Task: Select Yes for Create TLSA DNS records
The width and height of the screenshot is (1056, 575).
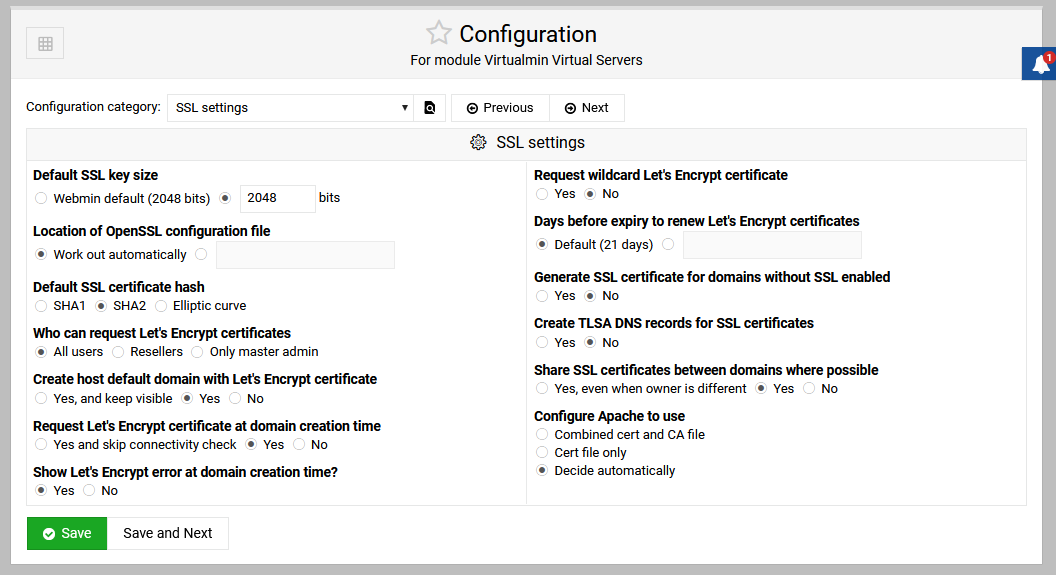Action: (542, 342)
